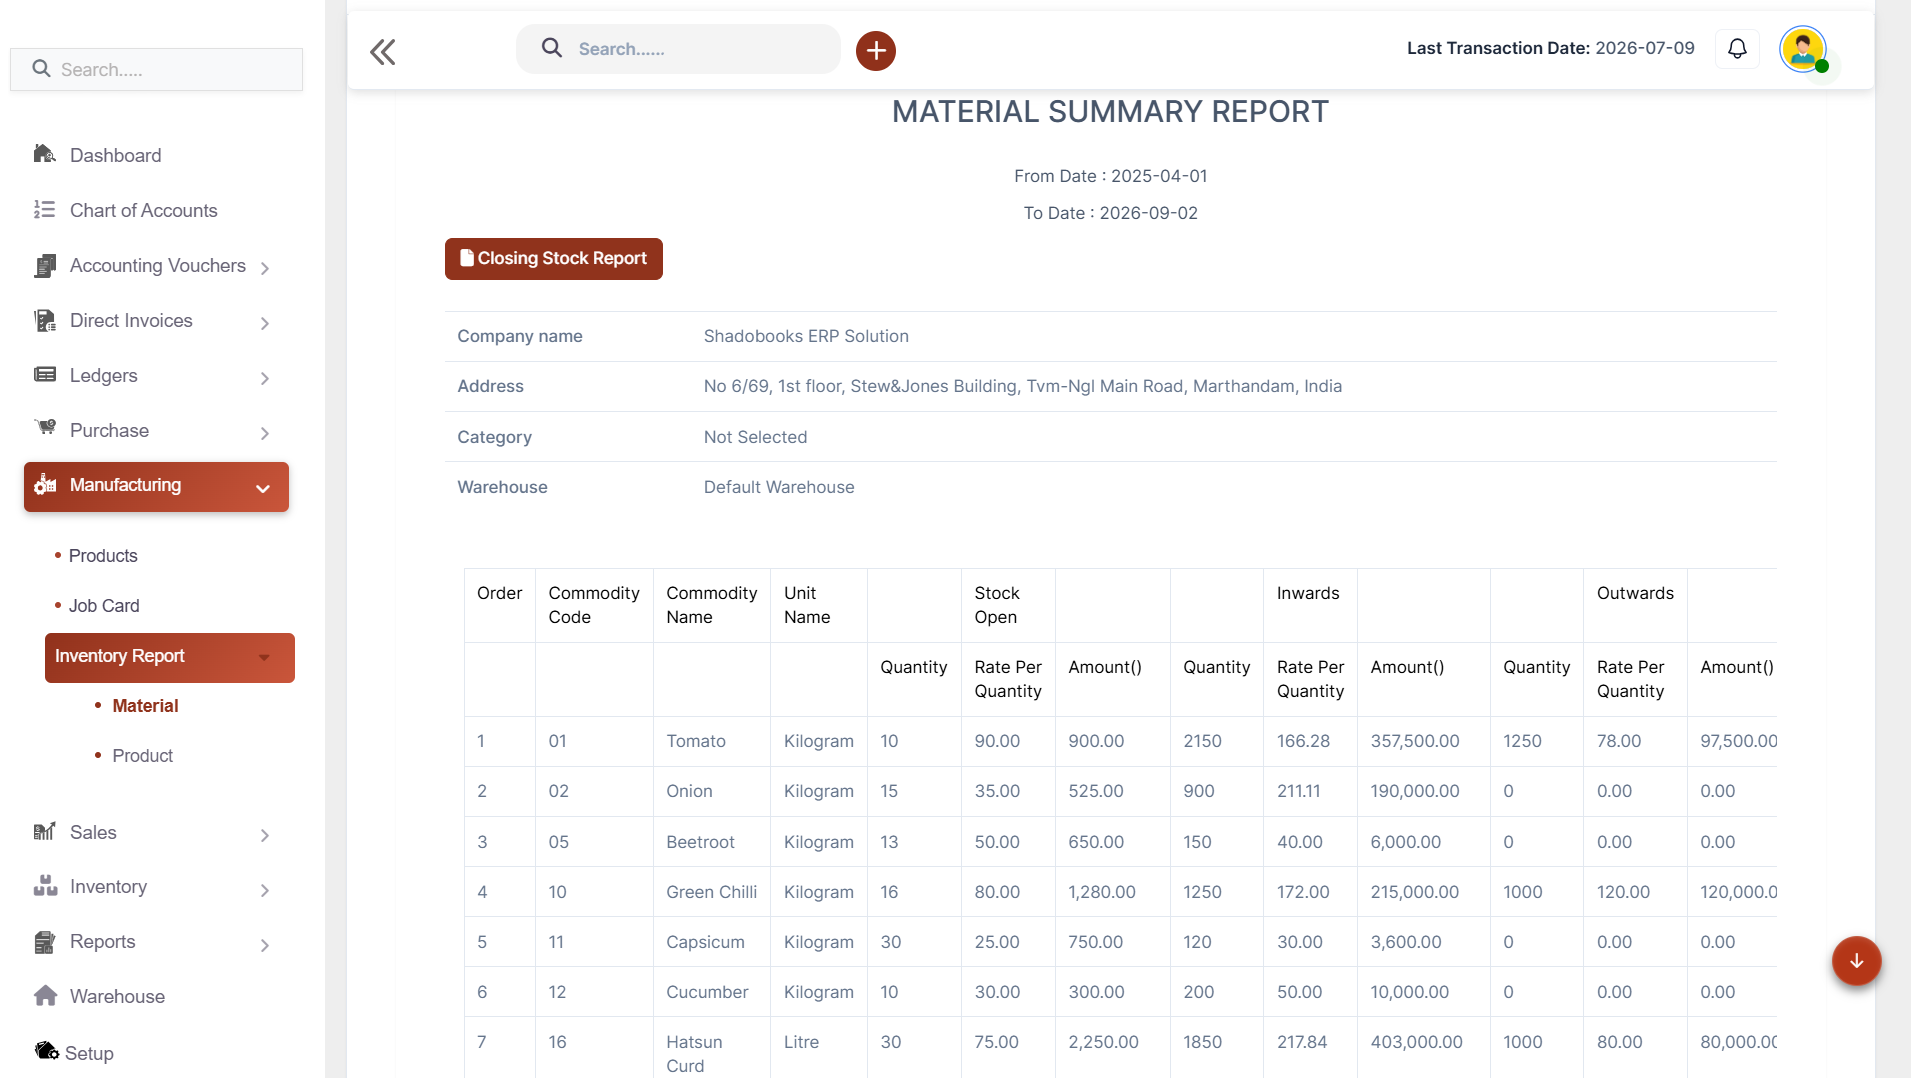Expand Accounting Vouchers chevron
Image resolution: width=1911 pixels, height=1078 pixels.
coord(265,267)
